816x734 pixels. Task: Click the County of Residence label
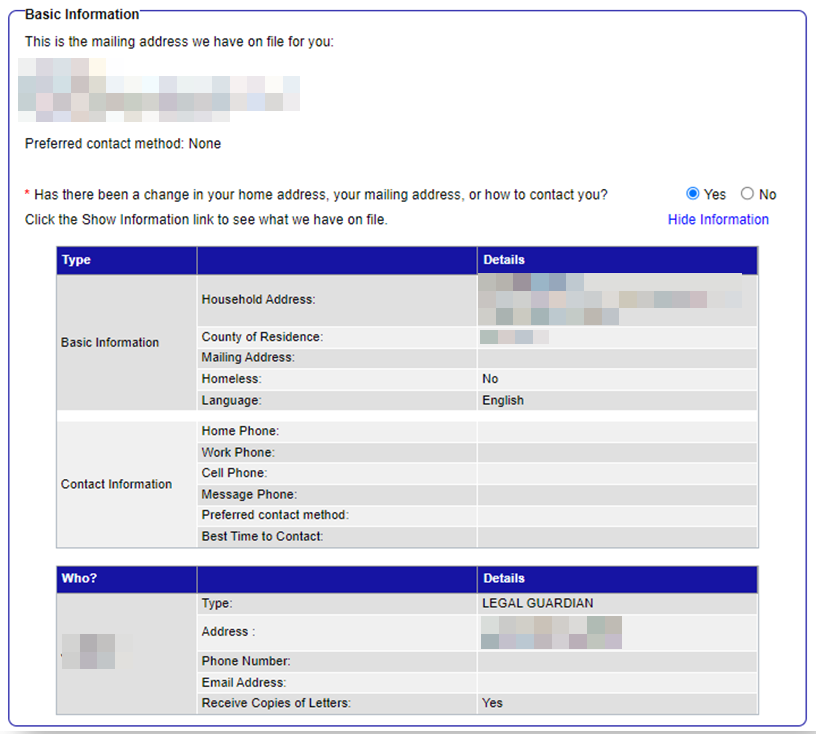262,337
